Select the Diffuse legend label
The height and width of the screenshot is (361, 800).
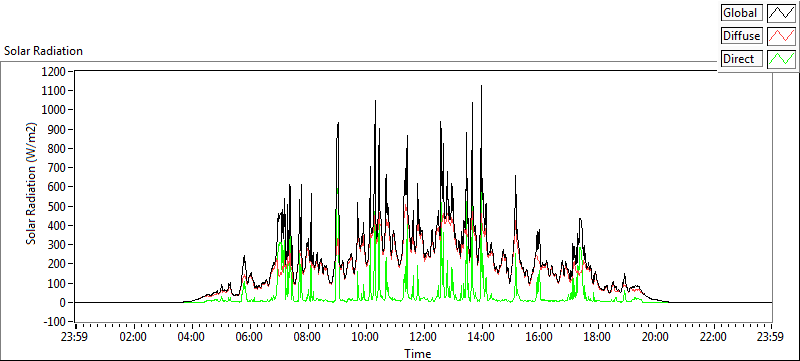[x=741, y=36]
